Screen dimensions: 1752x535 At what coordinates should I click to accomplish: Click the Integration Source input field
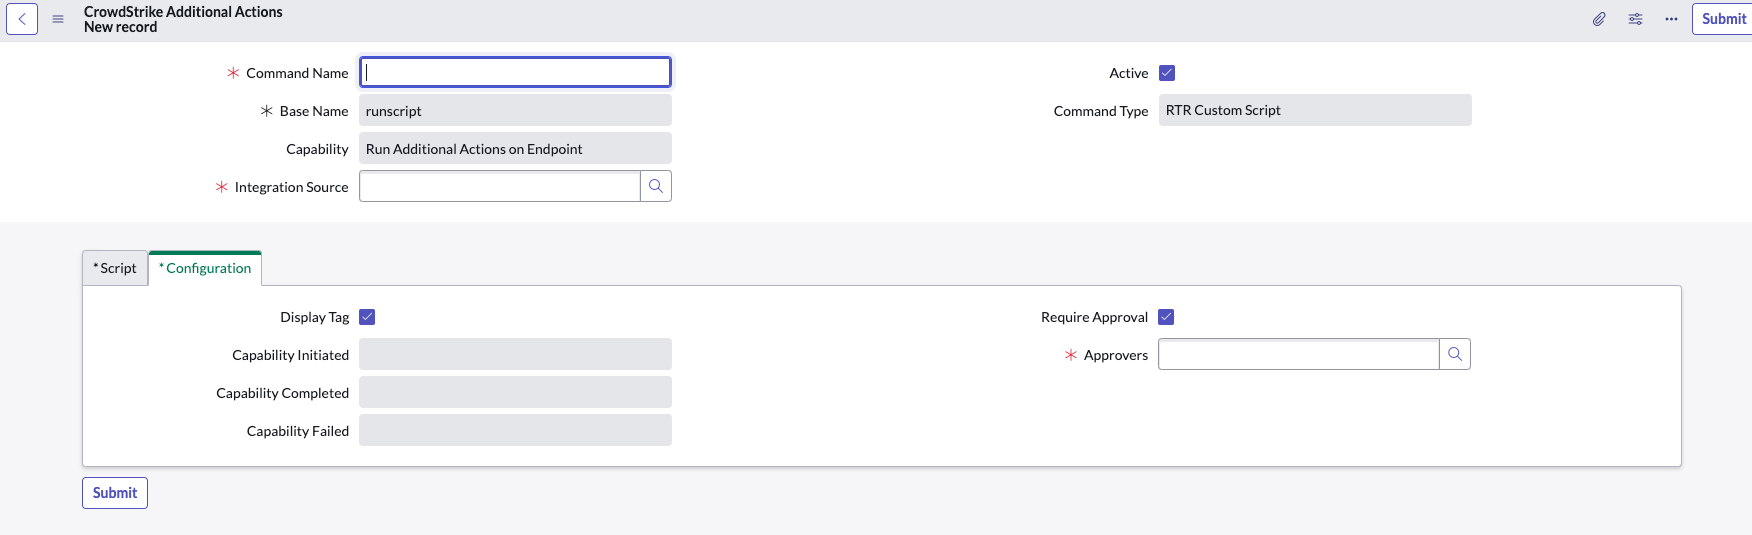(x=500, y=186)
